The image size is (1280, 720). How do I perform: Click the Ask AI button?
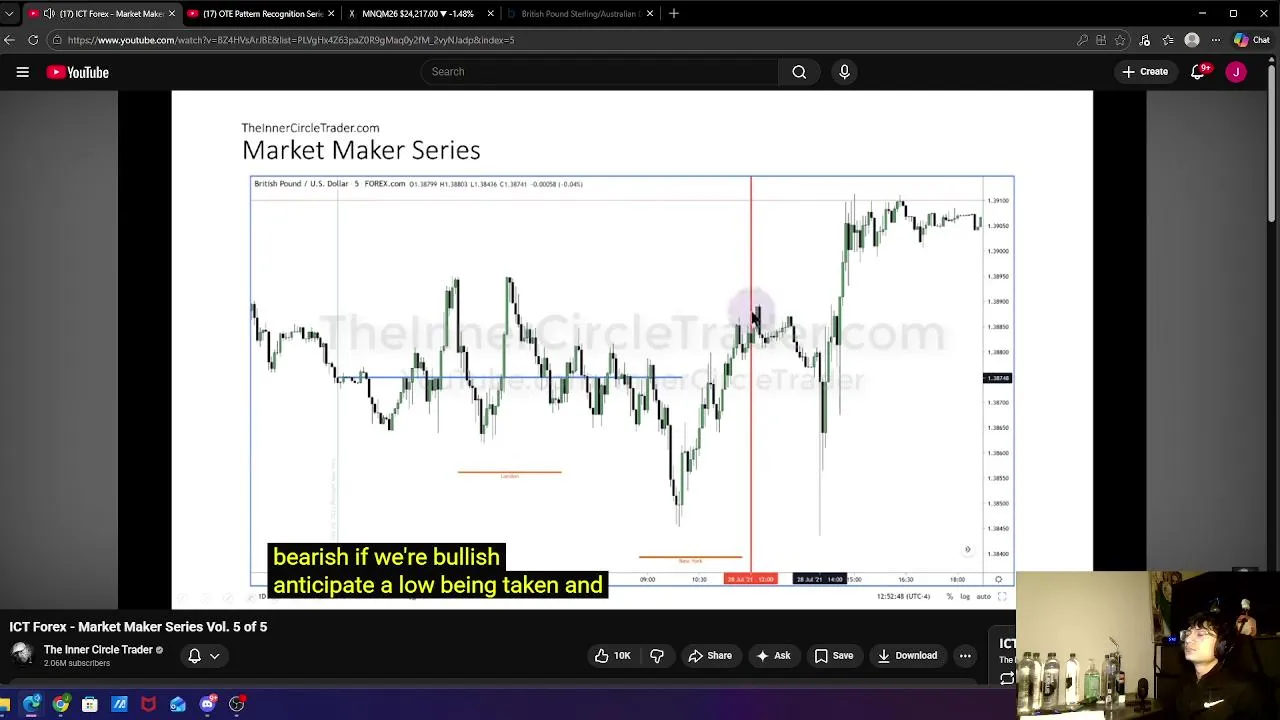pyautogui.click(x=773, y=656)
